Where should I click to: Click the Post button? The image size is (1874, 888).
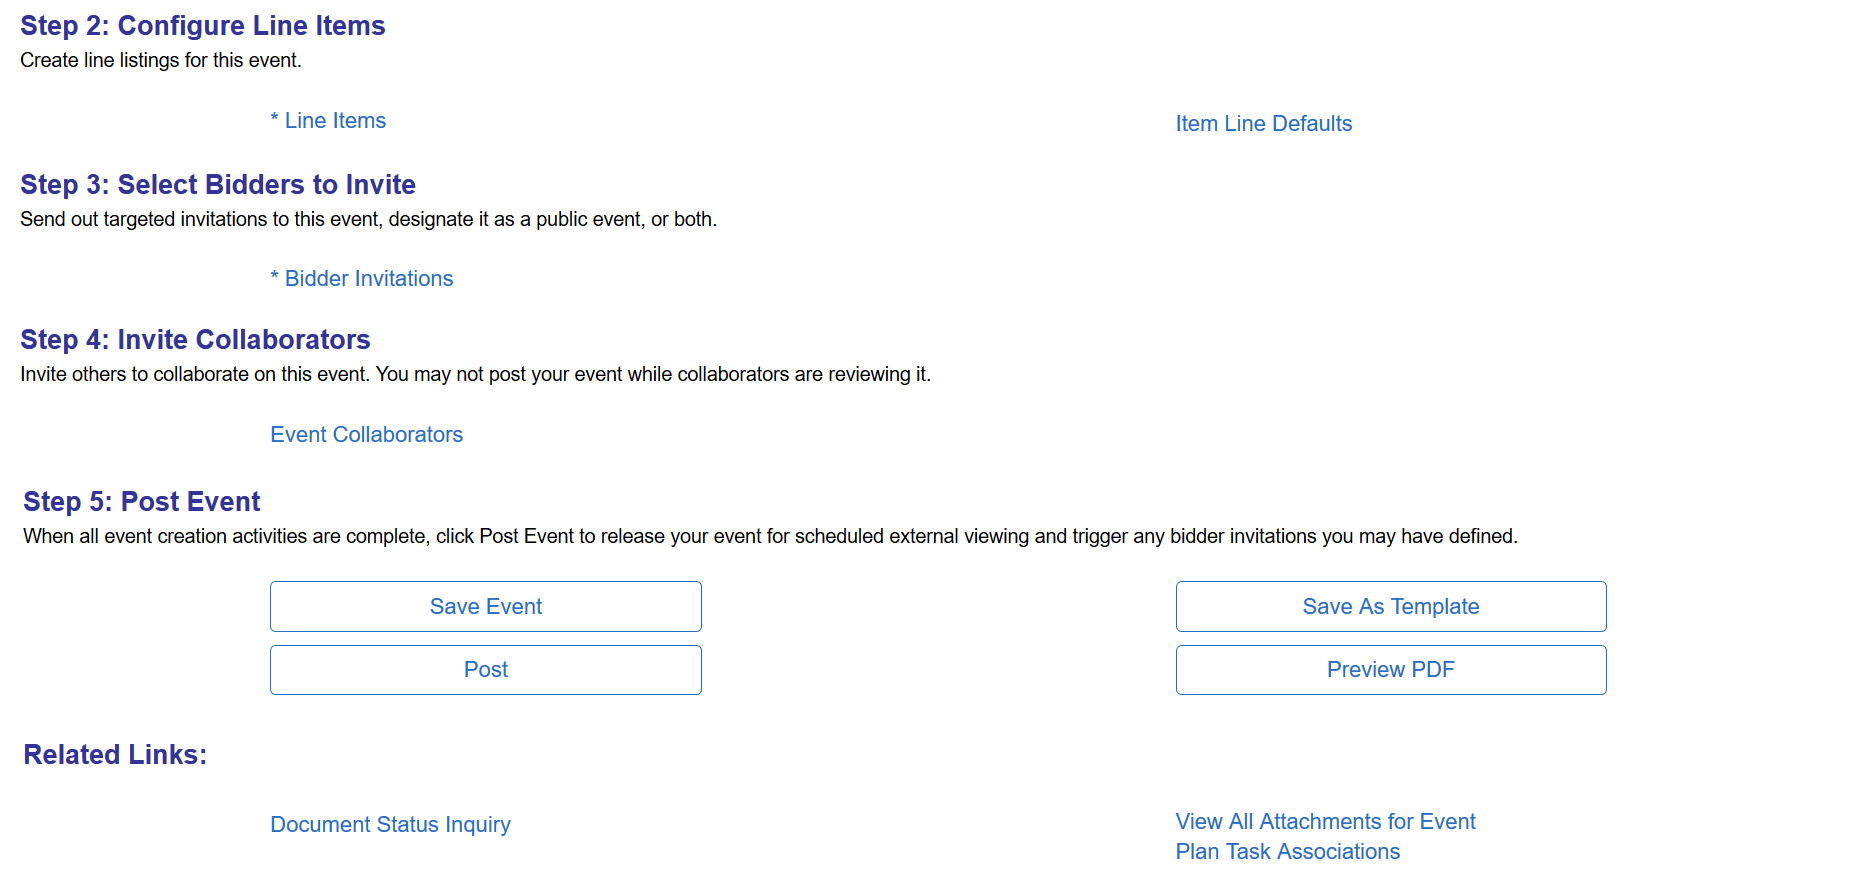(x=486, y=670)
